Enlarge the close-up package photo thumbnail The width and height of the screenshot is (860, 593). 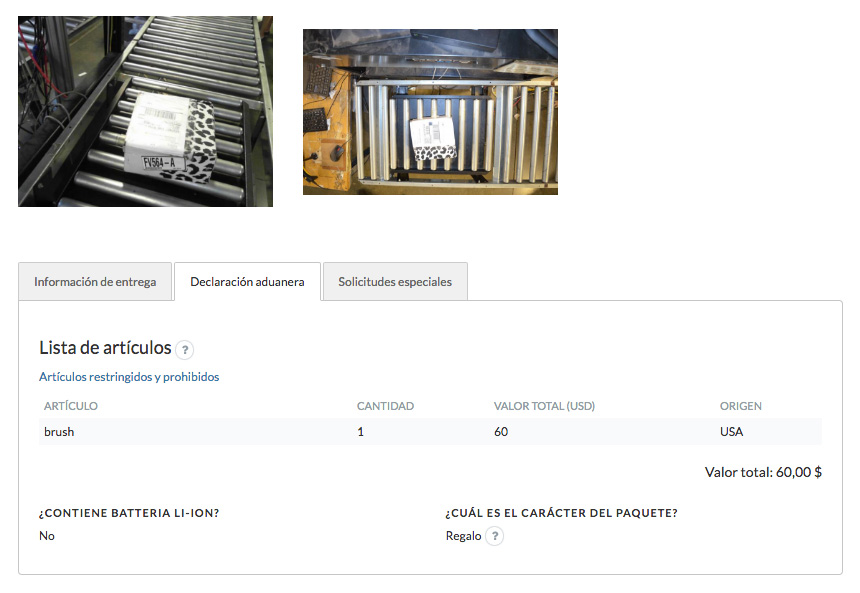pyautogui.click(x=145, y=111)
